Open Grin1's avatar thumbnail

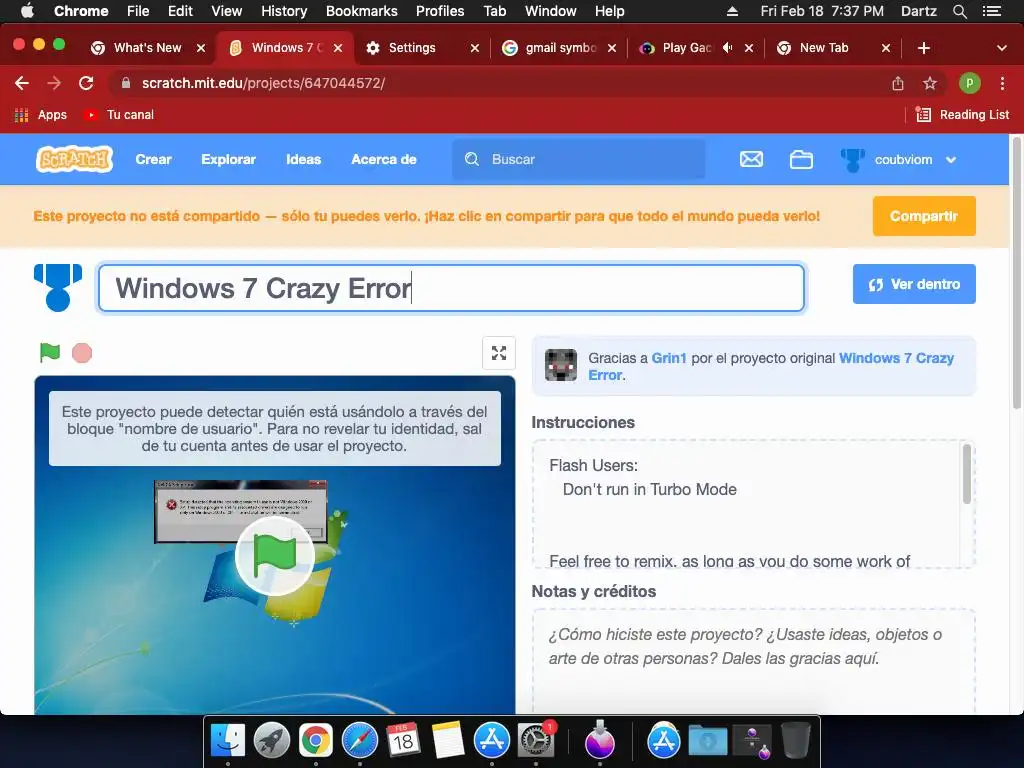coord(561,365)
